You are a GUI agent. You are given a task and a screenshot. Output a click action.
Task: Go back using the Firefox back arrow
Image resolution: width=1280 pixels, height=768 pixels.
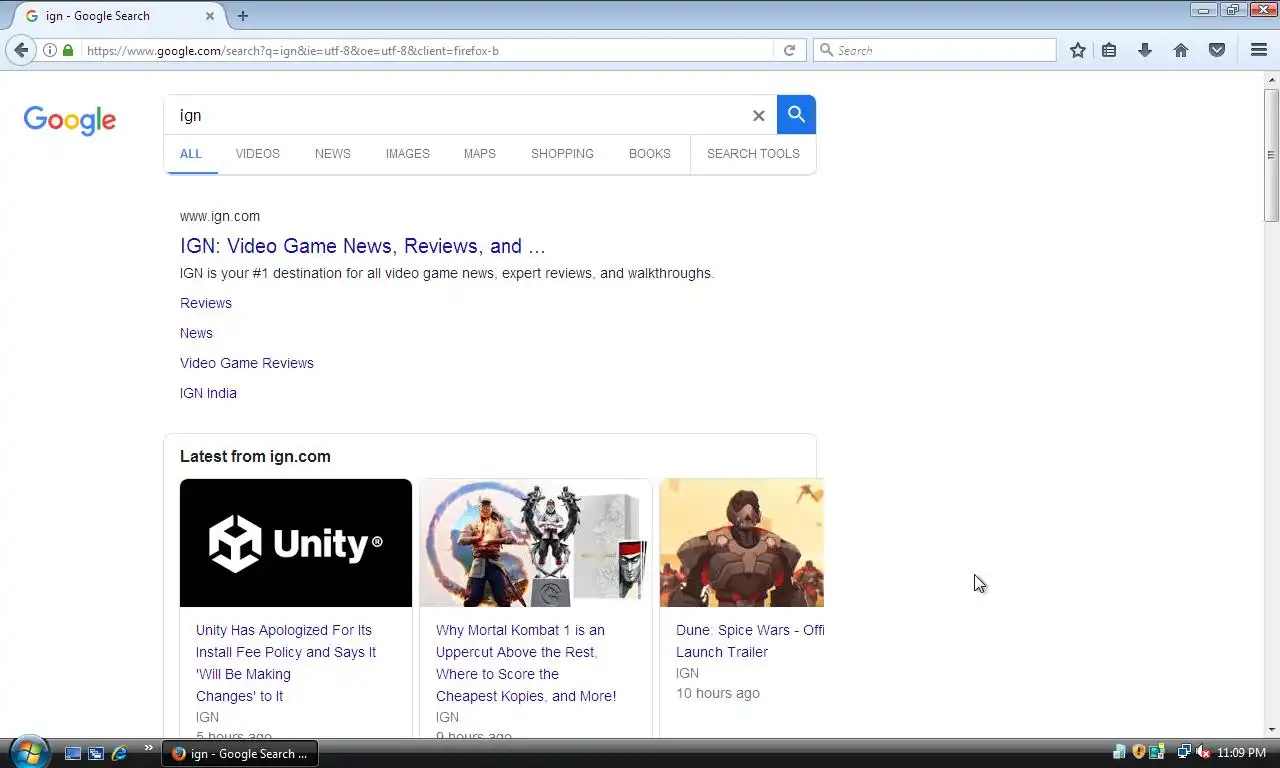coord(21,50)
